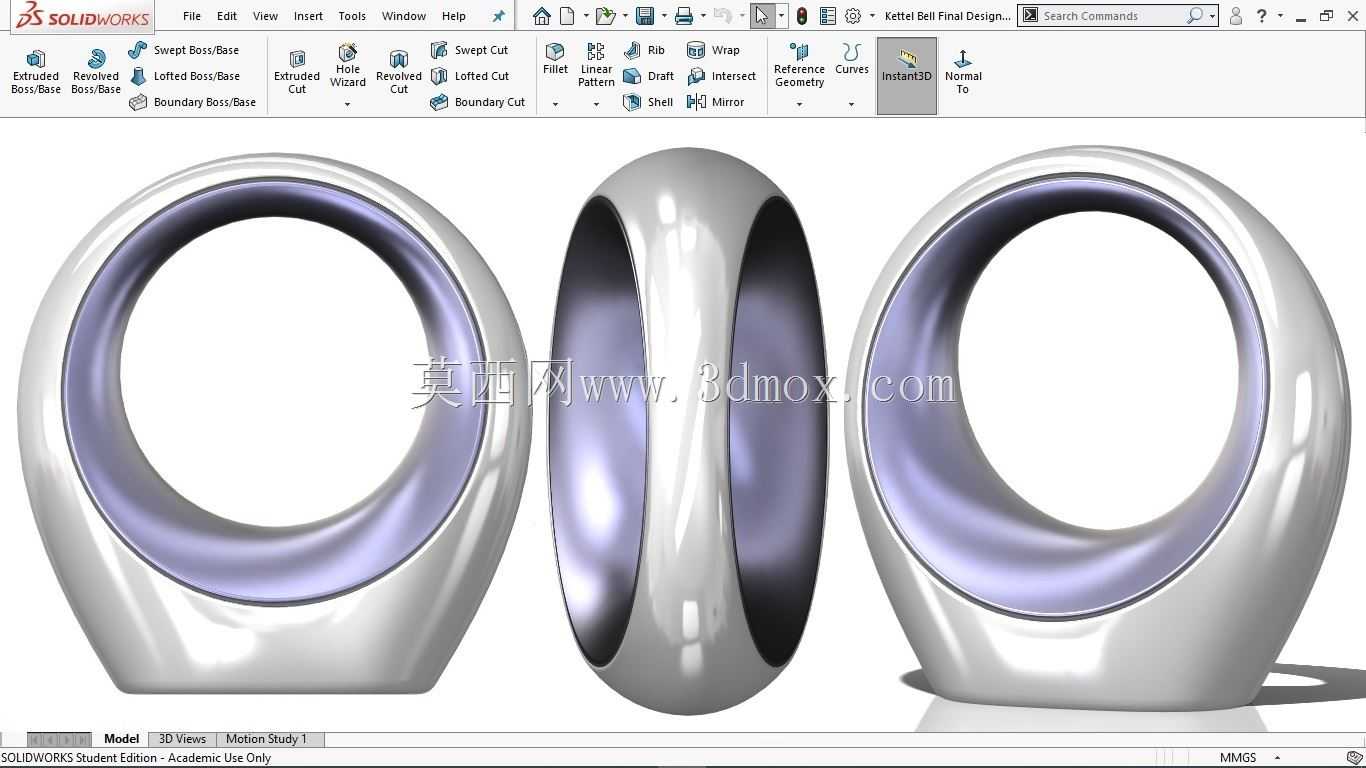Create a Linear Pattern
This screenshot has width=1366, height=768.
(596, 65)
